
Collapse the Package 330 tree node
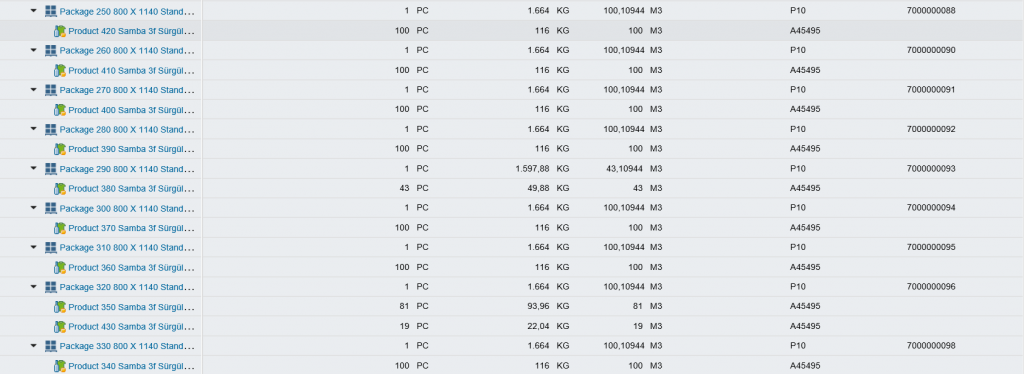point(34,346)
